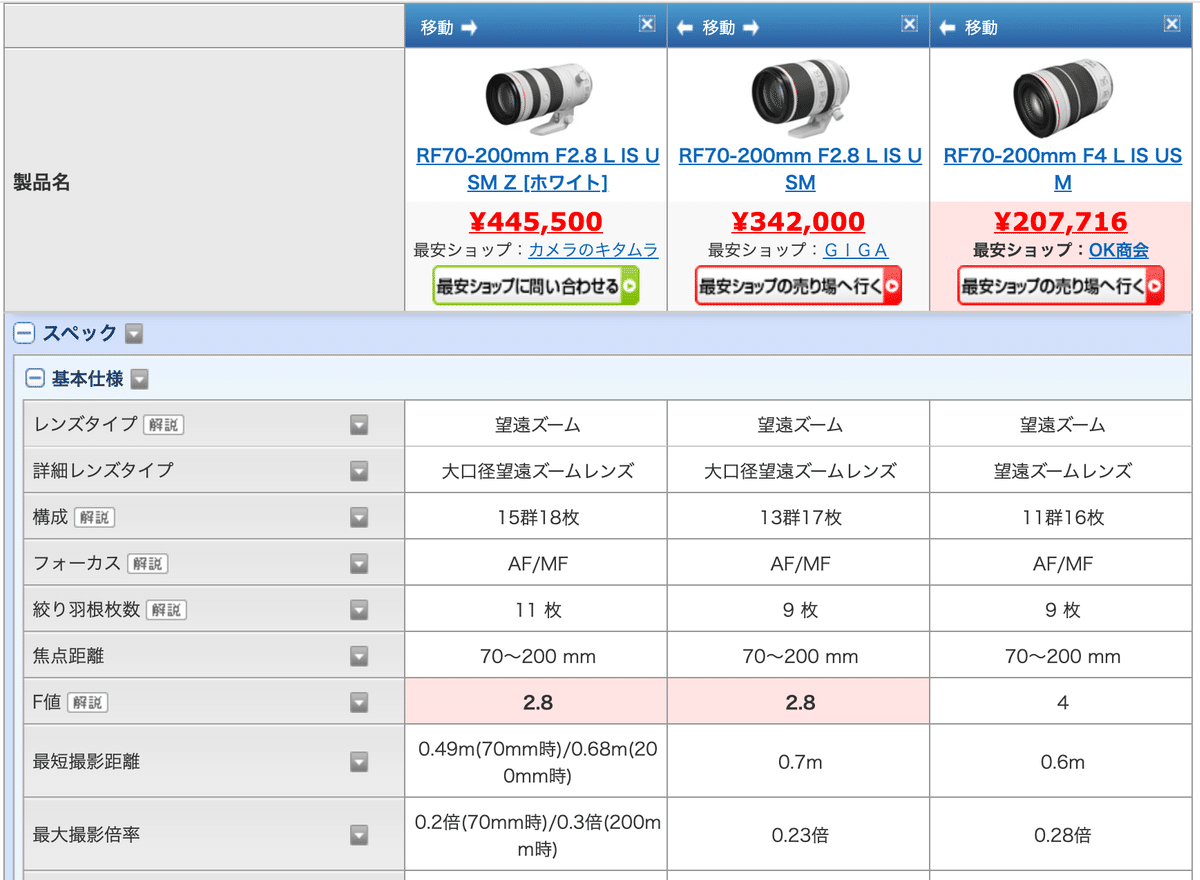Open dropdown arrow next to 基本仕様
Viewport: 1200px width, 880px height.
click(x=140, y=379)
